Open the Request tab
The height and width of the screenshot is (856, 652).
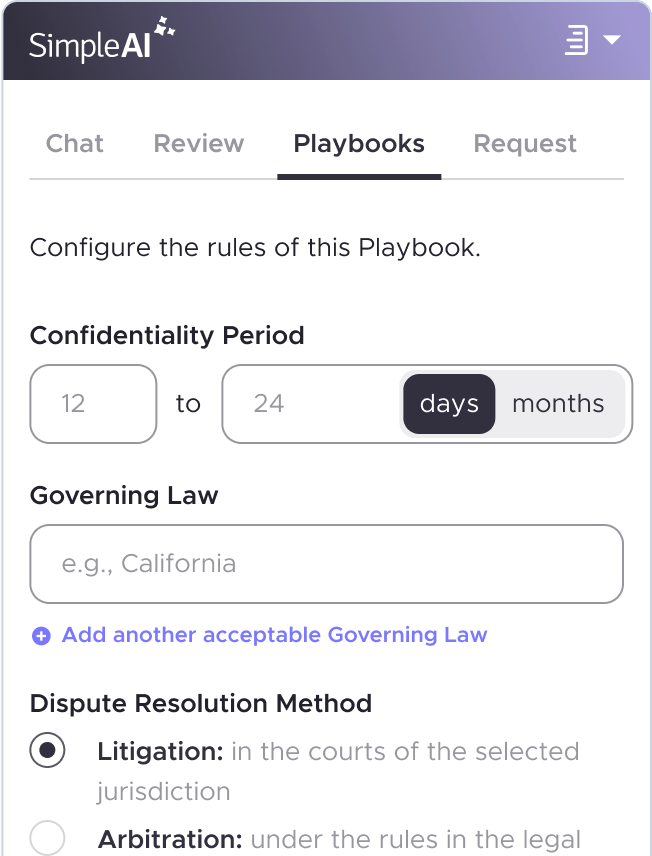tap(525, 143)
